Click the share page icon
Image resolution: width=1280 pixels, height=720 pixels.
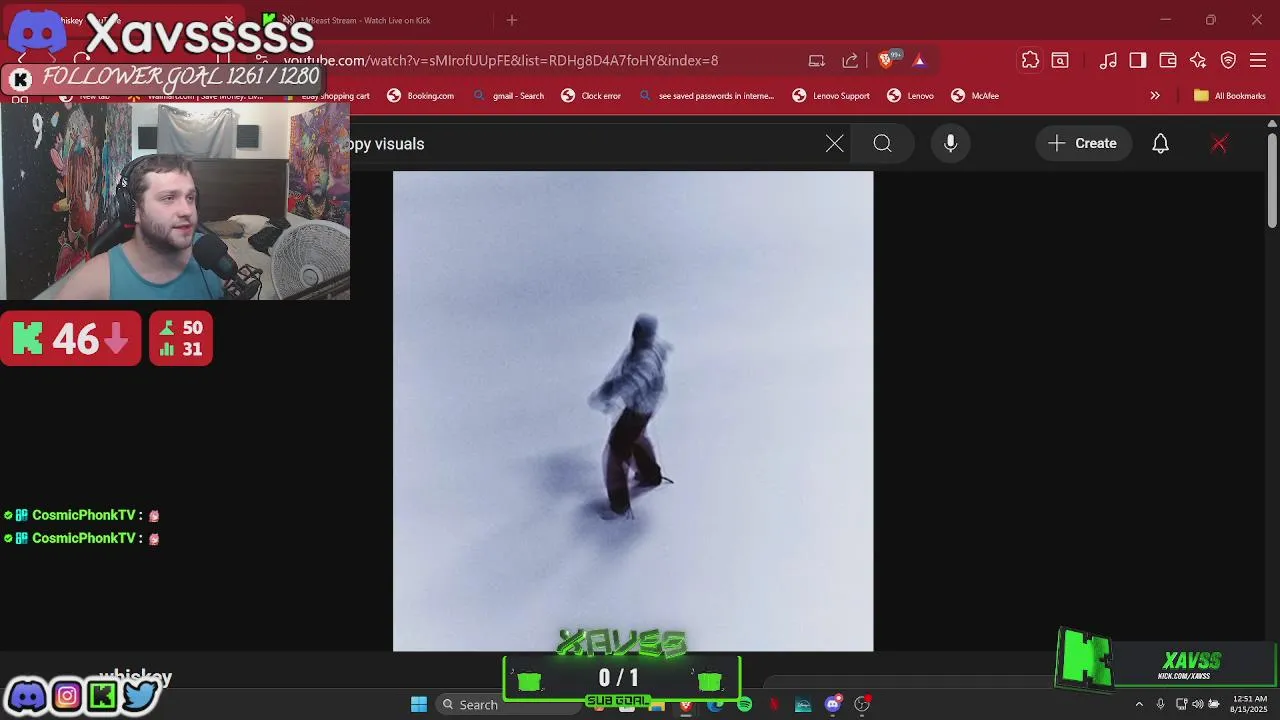[x=850, y=61]
